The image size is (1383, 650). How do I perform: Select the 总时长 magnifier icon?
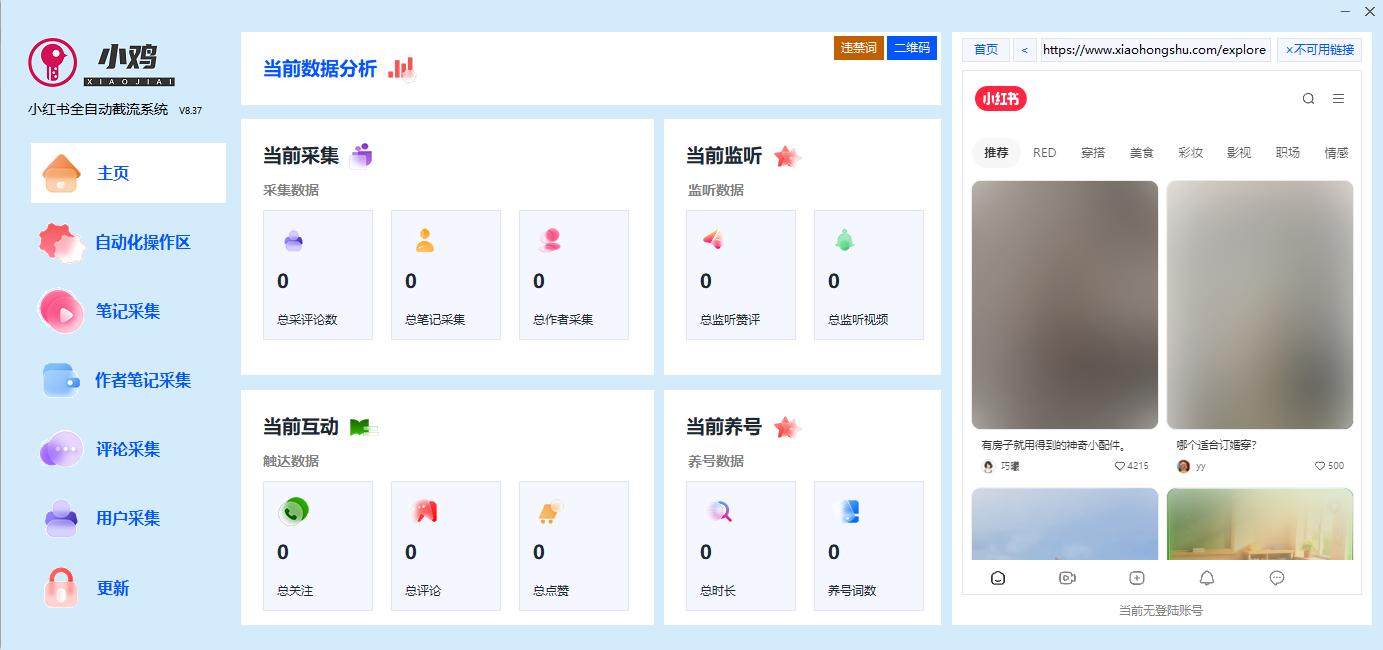[719, 511]
